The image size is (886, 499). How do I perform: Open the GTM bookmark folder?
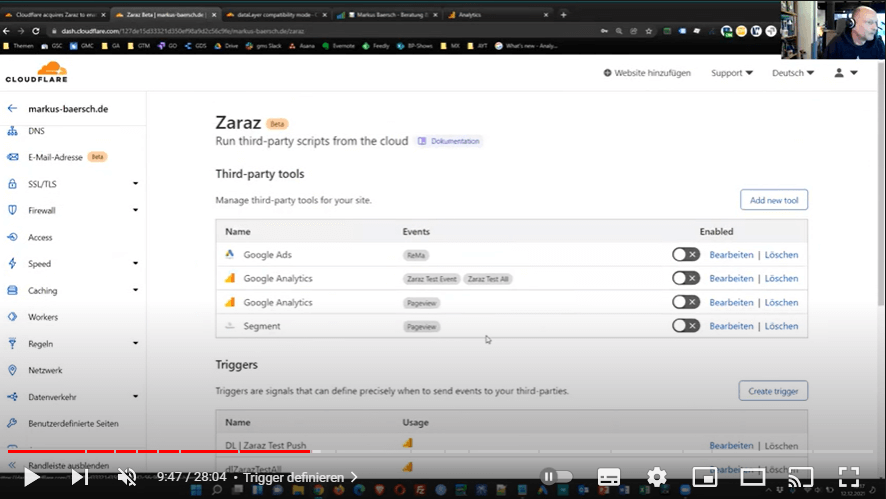click(x=138, y=46)
